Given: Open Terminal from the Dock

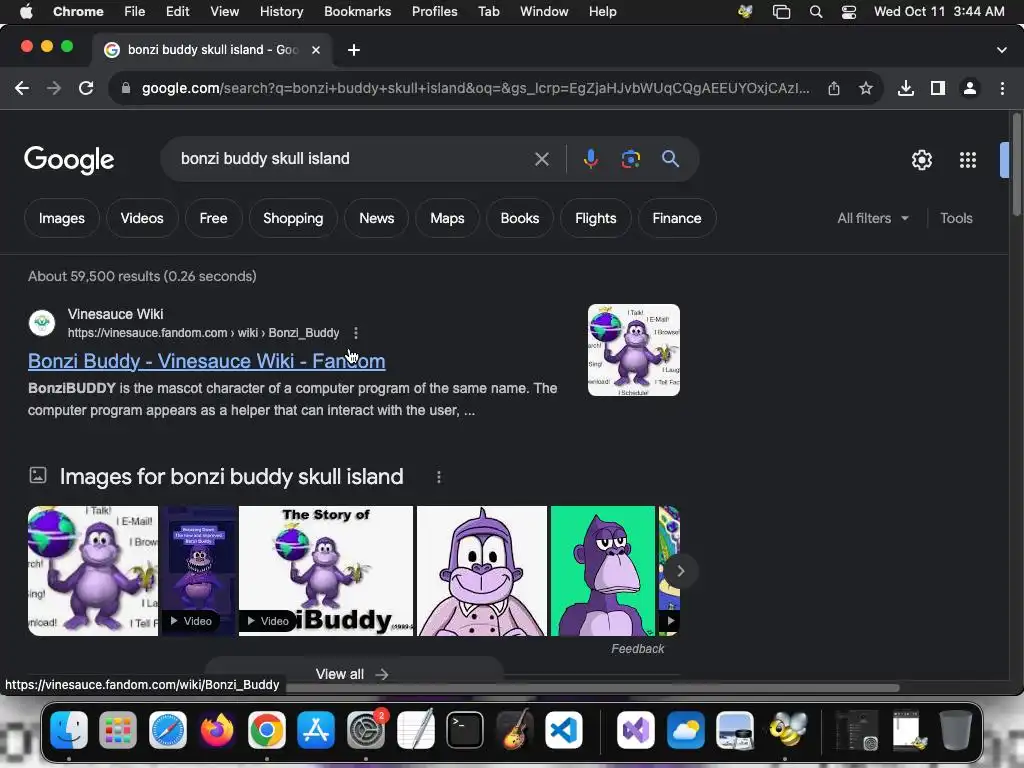Looking at the screenshot, I should click(x=465, y=730).
